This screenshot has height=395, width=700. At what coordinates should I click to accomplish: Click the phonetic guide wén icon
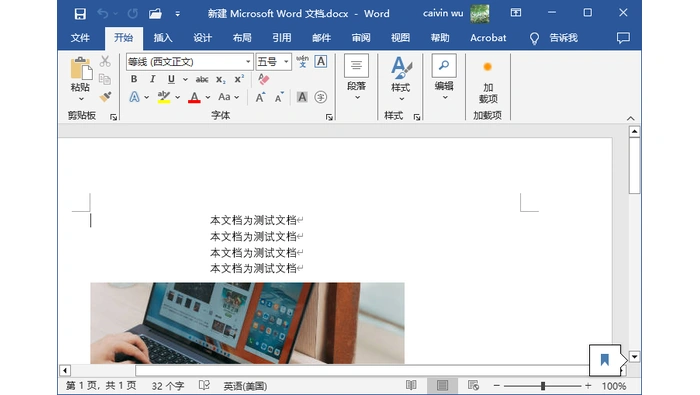click(302, 62)
